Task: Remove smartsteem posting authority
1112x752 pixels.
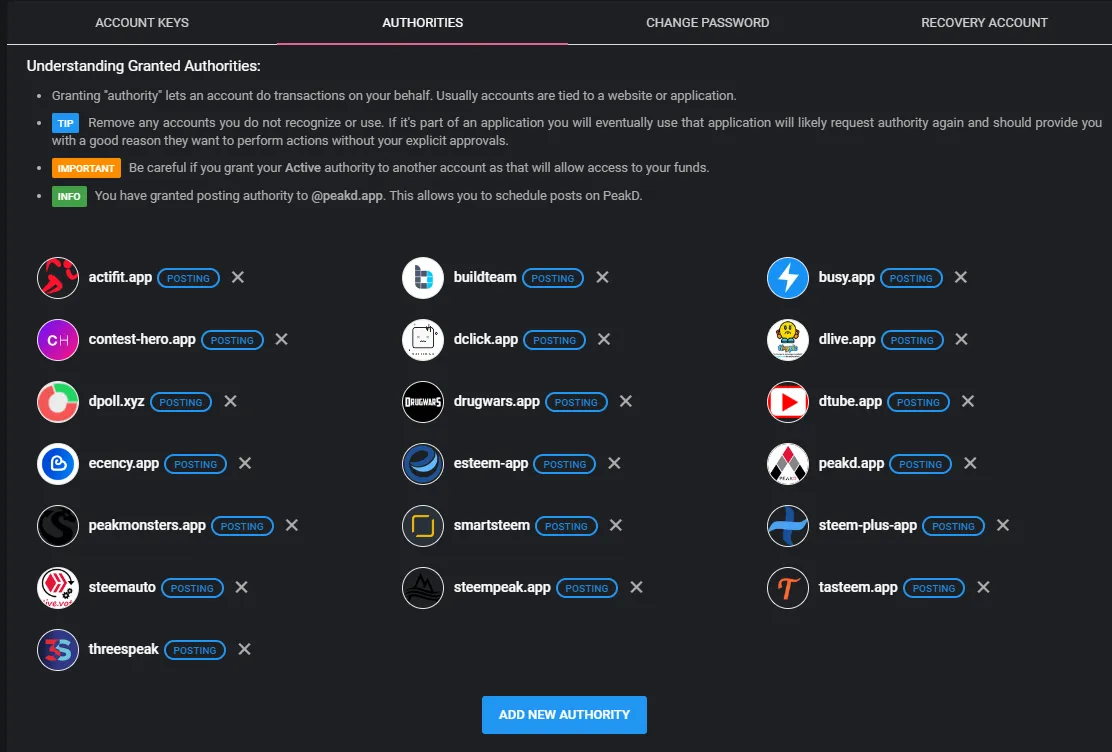Action: point(616,526)
